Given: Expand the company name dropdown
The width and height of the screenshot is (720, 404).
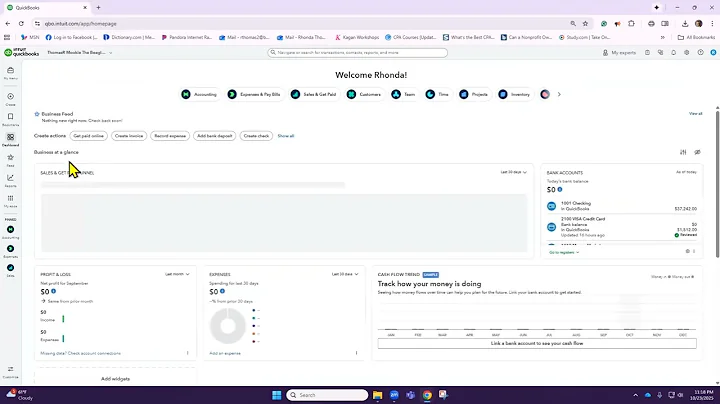Looking at the screenshot, I should 80,53.
